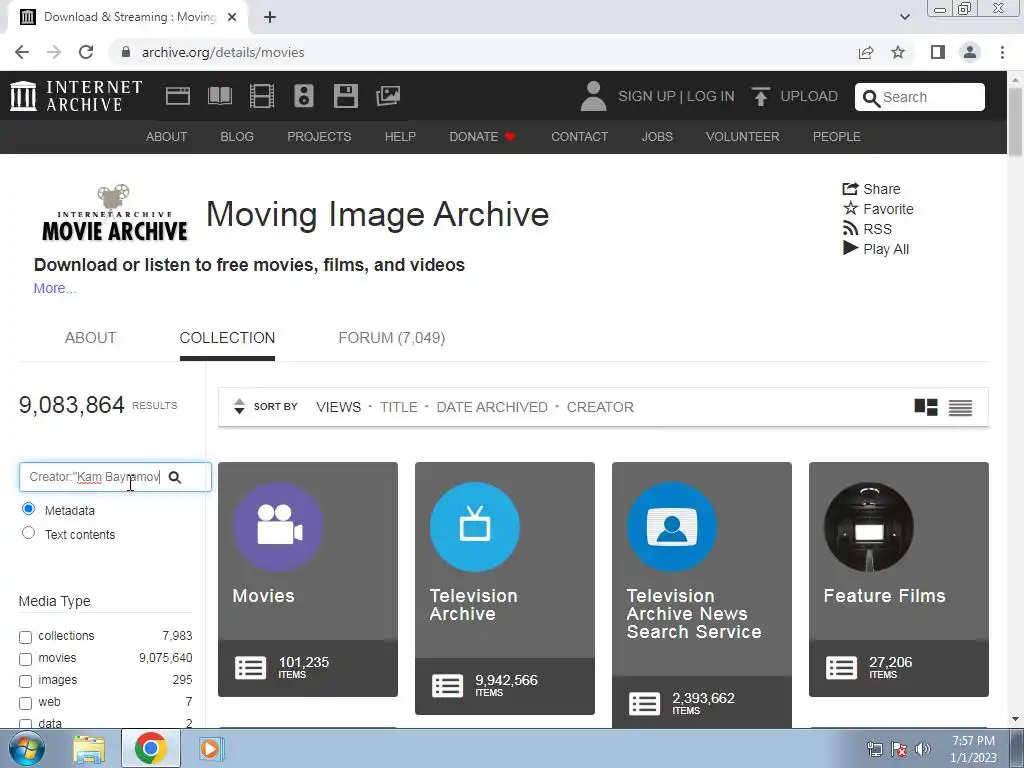This screenshot has width=1024, height=768.
Task: Open the Images icon in the navbar
Action: coord(388,96)
